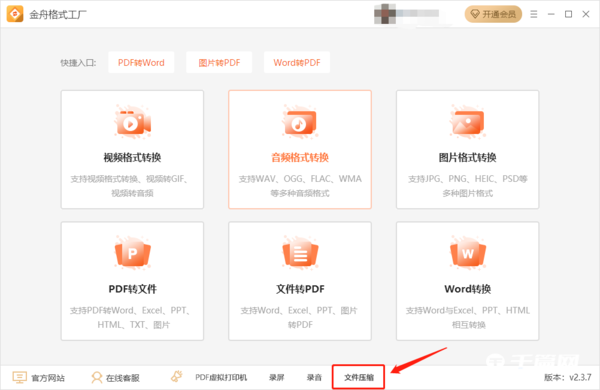This screenshot has height=390, width=600.
Task: Click the version text v2.3.7
Action: (x=580, y=377)
